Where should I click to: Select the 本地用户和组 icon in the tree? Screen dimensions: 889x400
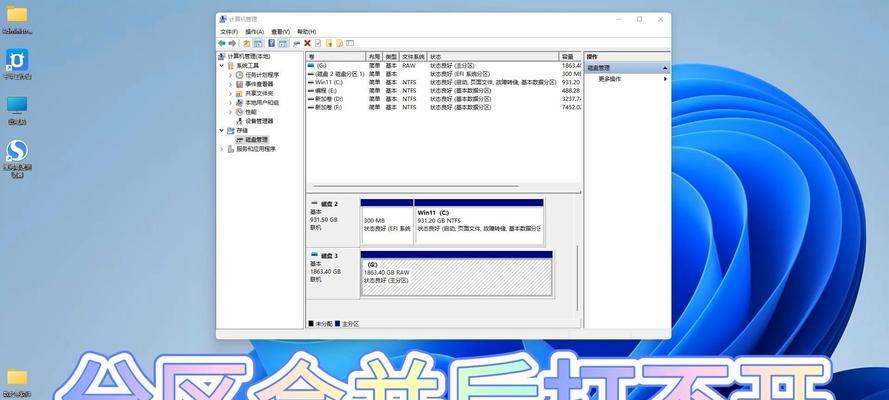240,103
